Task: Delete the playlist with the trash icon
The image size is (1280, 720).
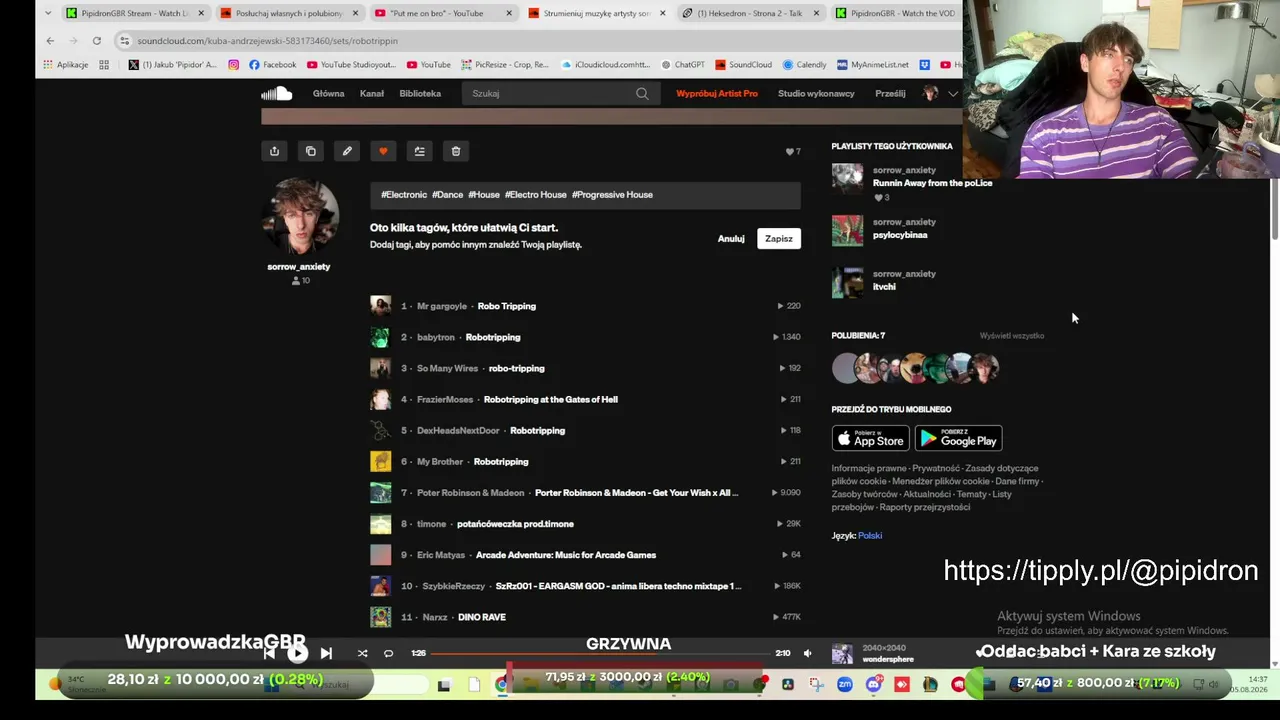Action: click(456, 151)
